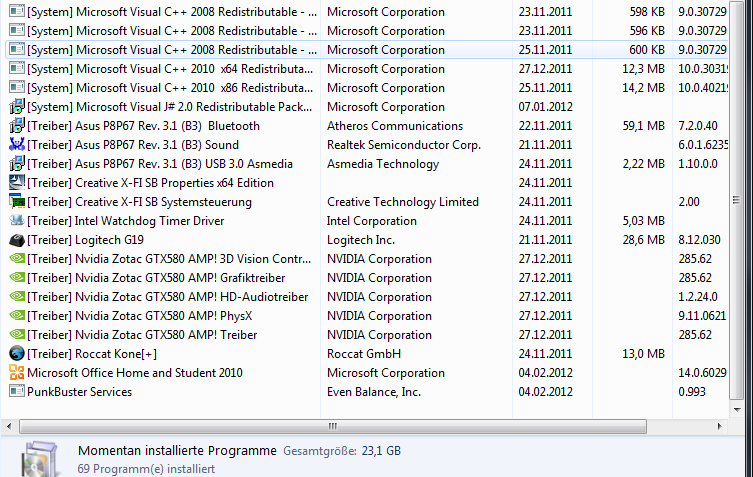Click 'Gesamtgröße: 23,1 GB' in details pane
The image size is (753, 477).
click(342, 451)
